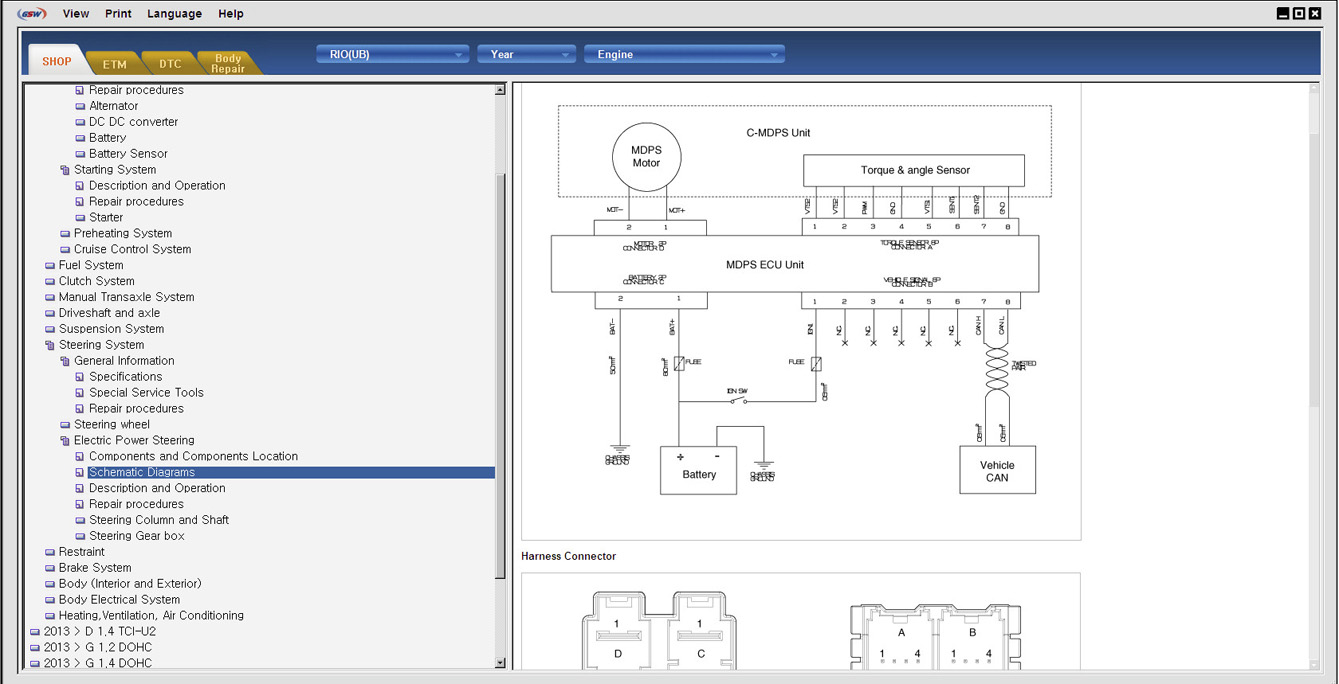
Task: Open the Engine dropdown
Action: pyautogui.click(x=684, y=55)
